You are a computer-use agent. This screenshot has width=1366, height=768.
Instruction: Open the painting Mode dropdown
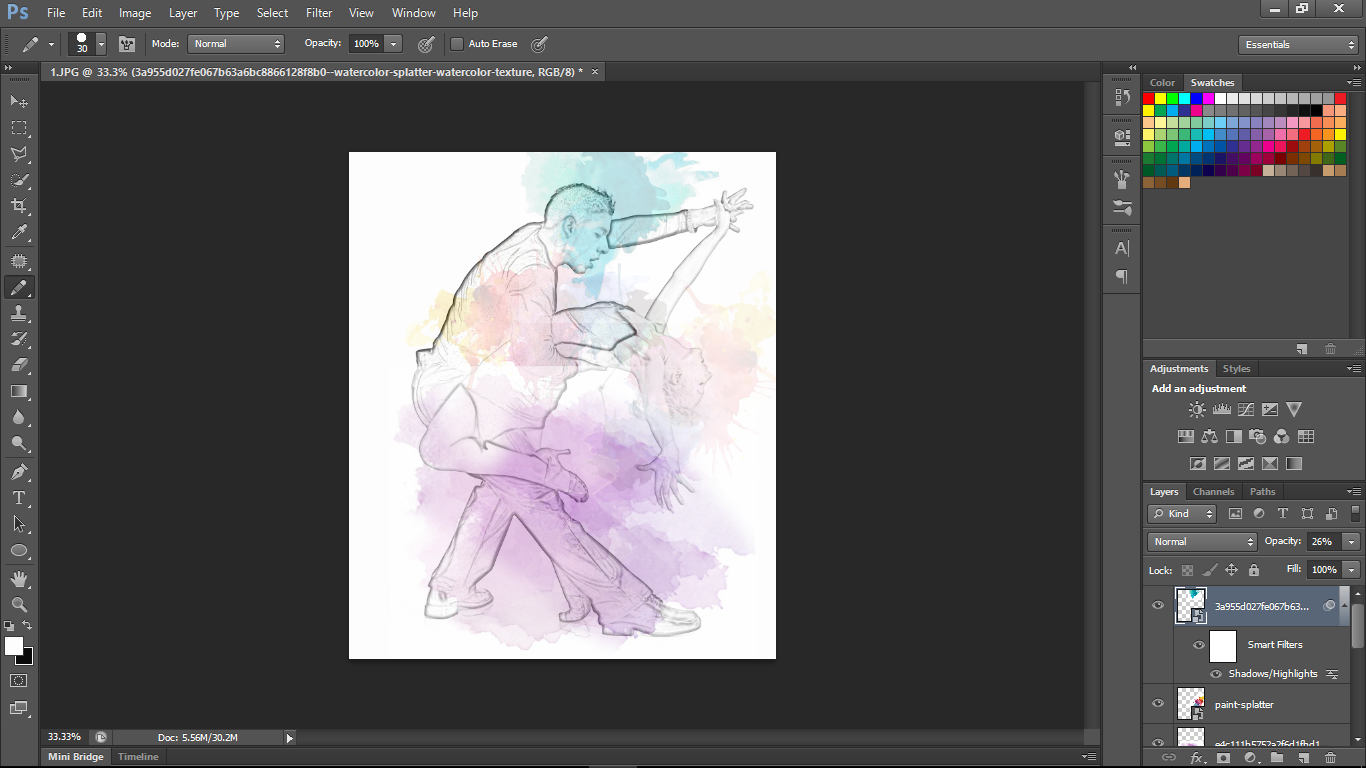click(x=236, y=44)
